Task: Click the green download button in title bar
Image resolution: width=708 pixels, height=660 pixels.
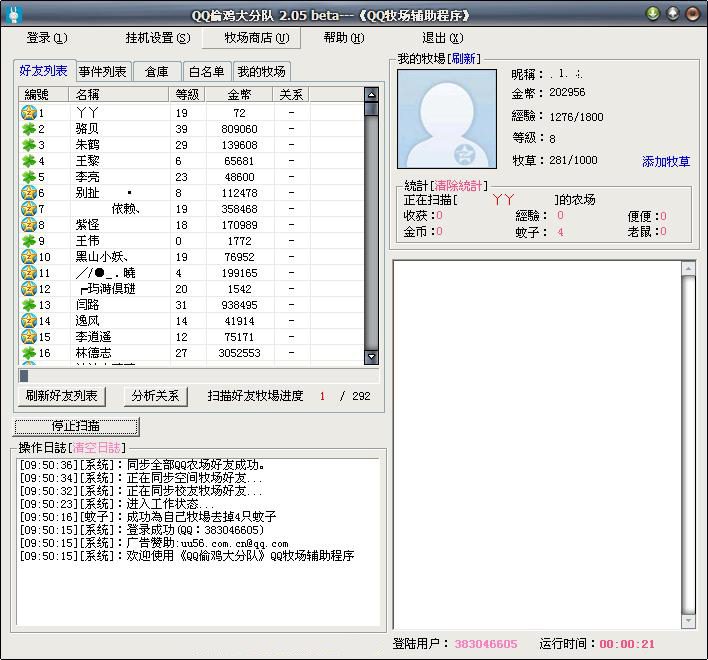Action: click(652, 14)
